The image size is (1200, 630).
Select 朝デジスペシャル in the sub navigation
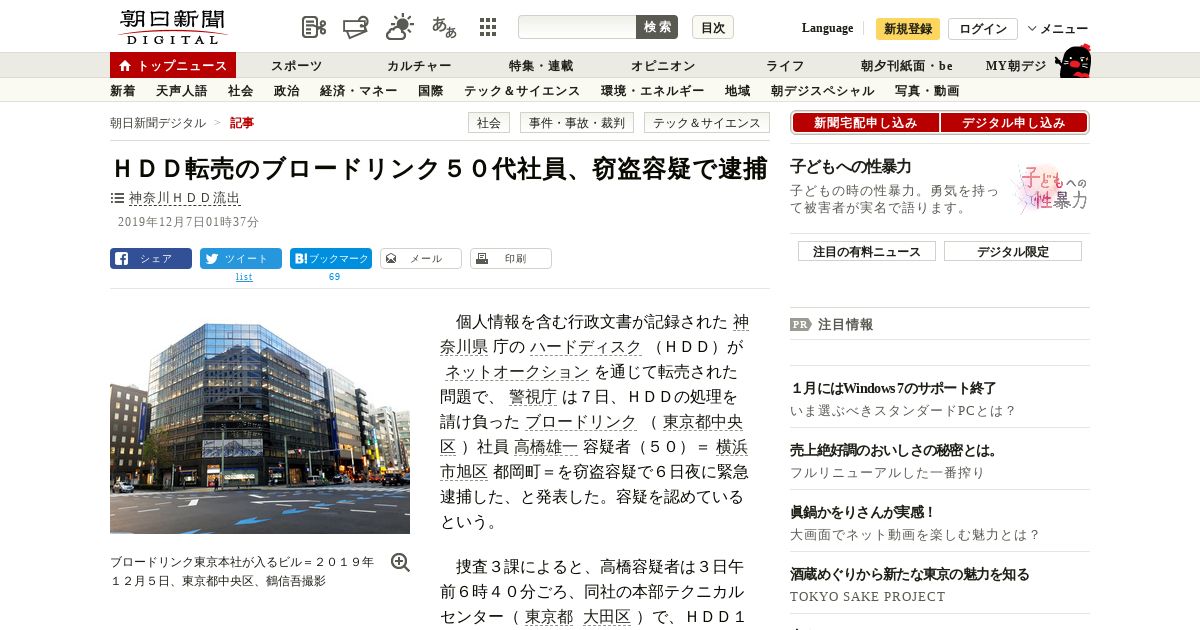822,91
